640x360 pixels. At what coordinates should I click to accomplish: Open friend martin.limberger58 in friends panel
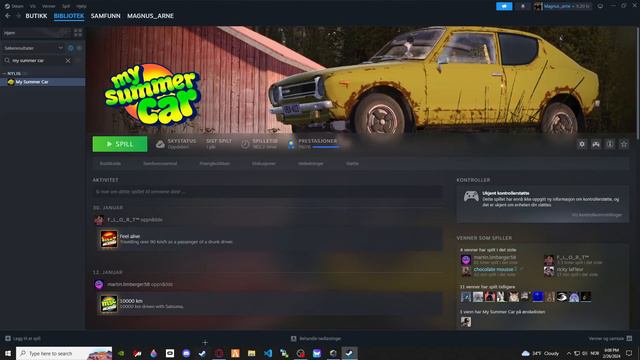point(495,258)
